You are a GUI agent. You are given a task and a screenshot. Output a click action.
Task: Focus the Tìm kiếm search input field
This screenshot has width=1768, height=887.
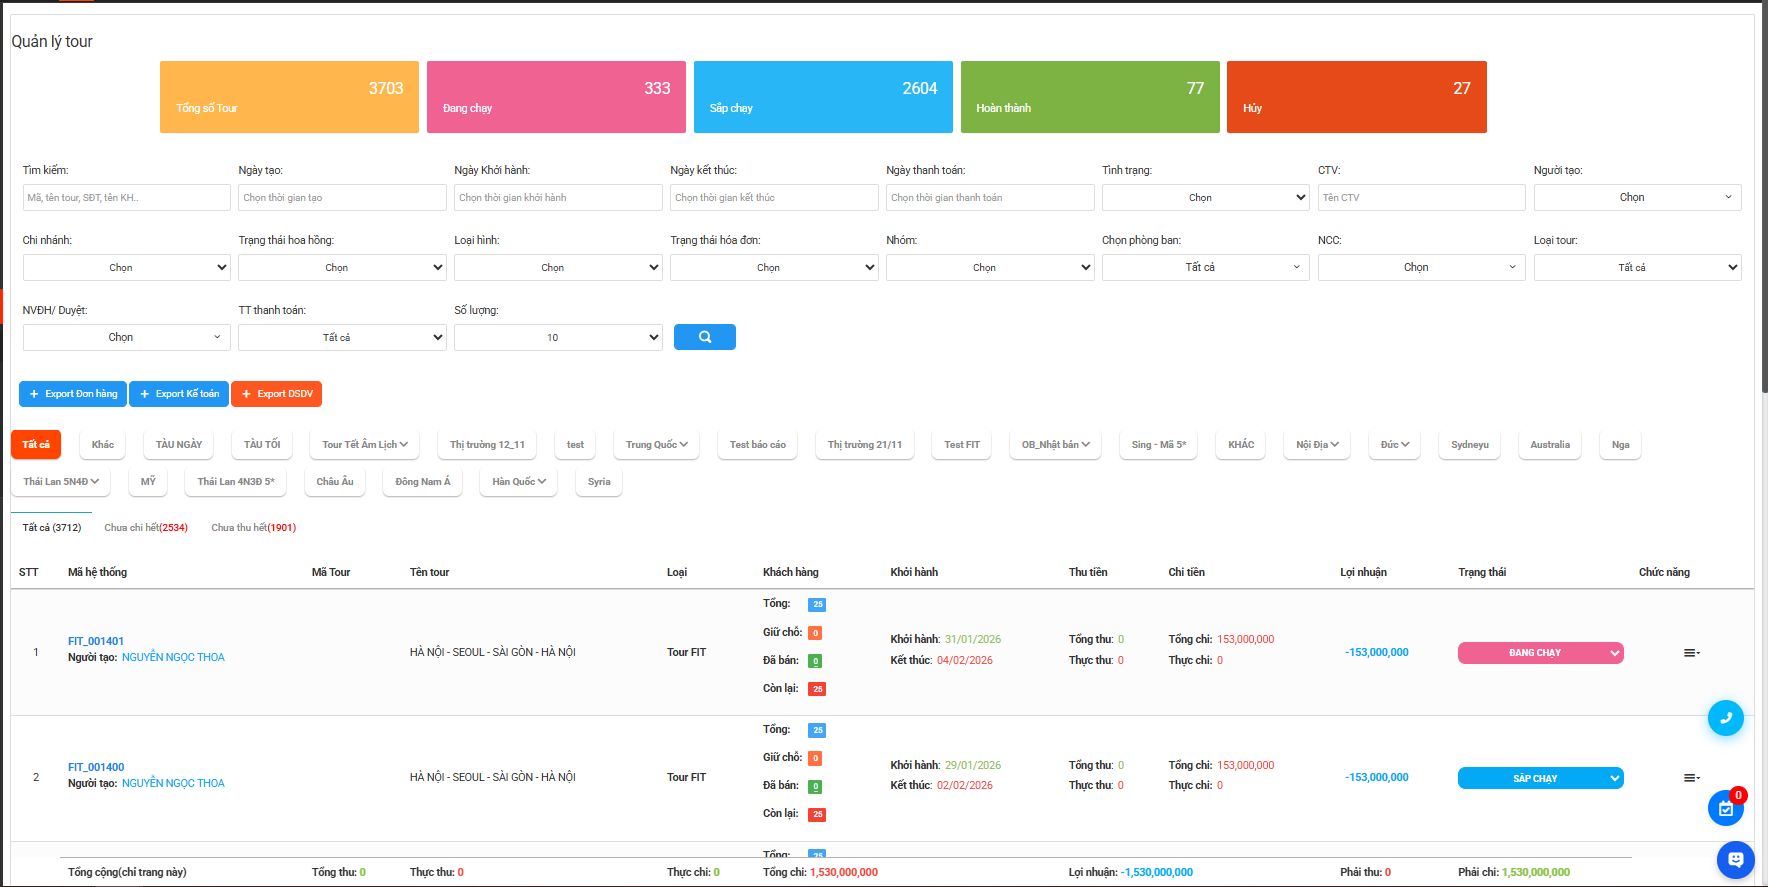click(x=126, y=198)
